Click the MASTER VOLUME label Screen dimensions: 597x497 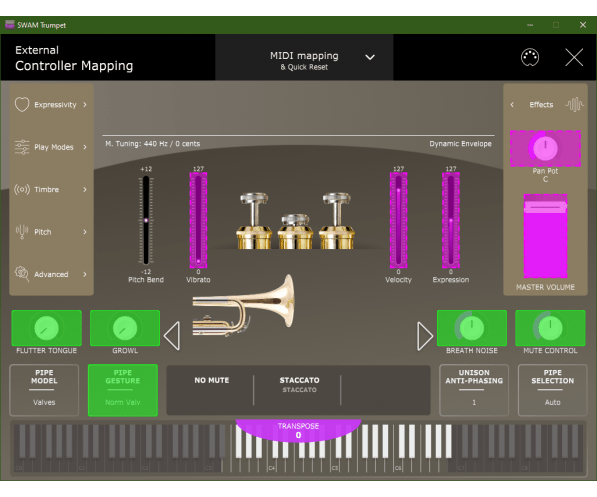tap(545, 287)
